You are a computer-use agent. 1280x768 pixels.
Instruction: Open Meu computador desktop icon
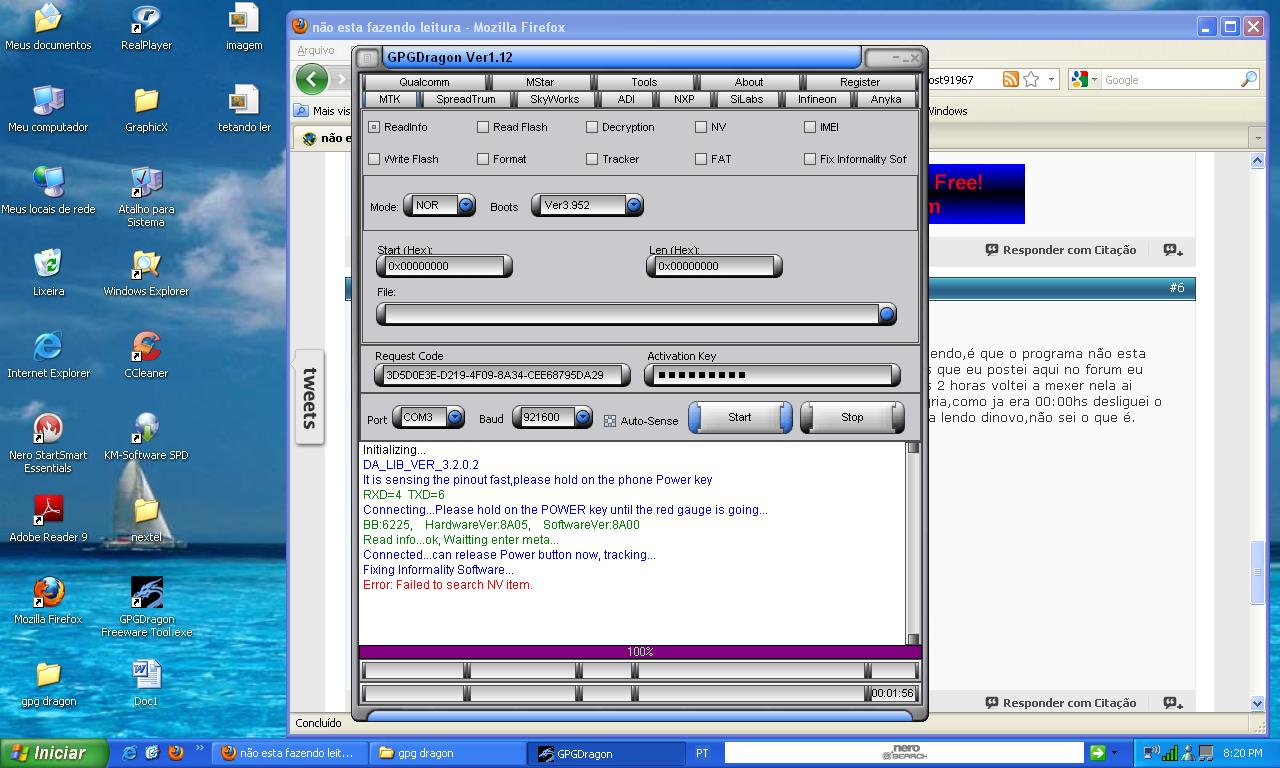[x=48, y=109]
